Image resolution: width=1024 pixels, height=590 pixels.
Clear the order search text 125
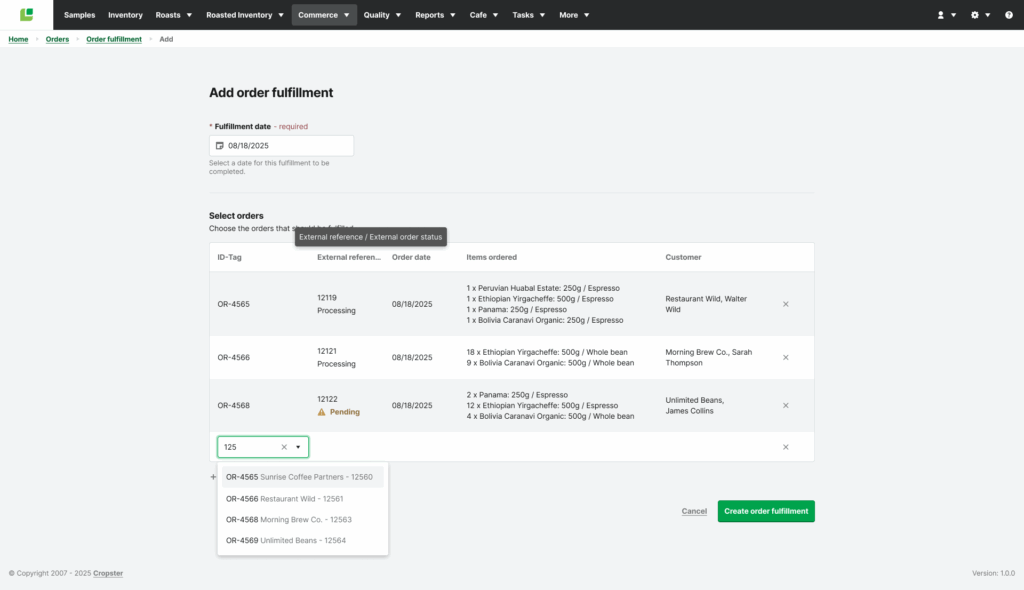tap(284, 447)
